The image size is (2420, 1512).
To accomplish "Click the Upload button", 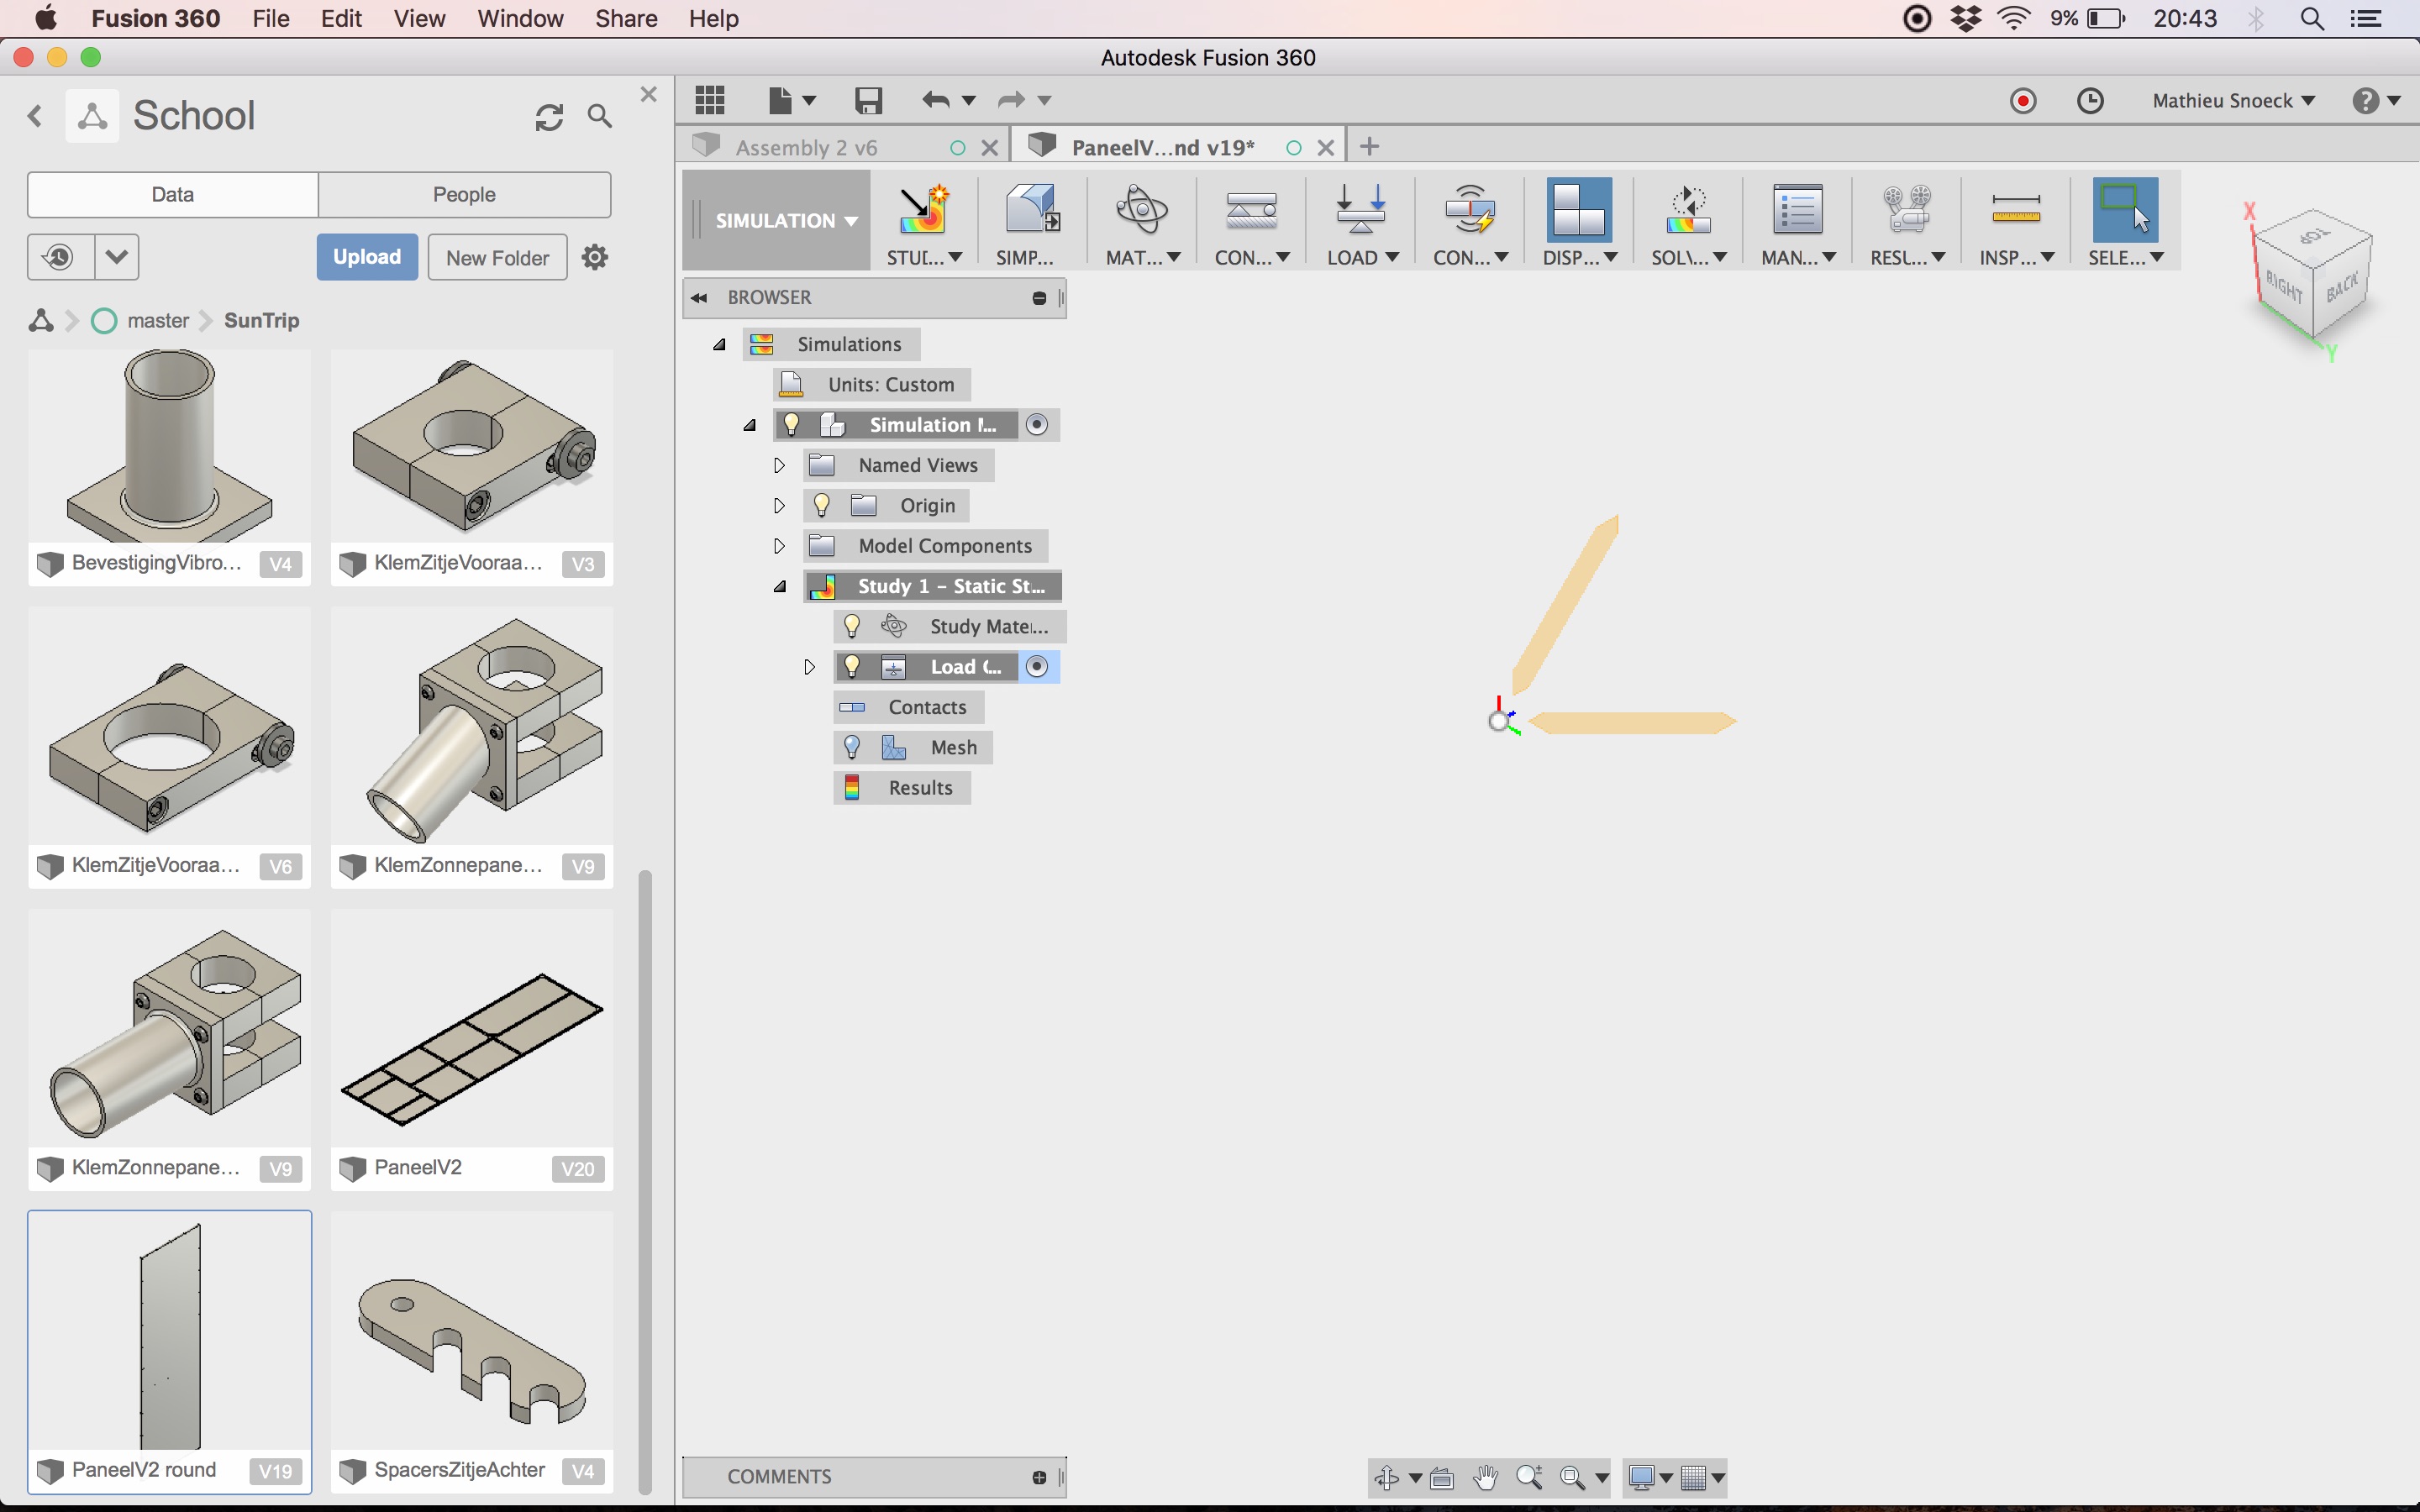I will click(367, 257).
